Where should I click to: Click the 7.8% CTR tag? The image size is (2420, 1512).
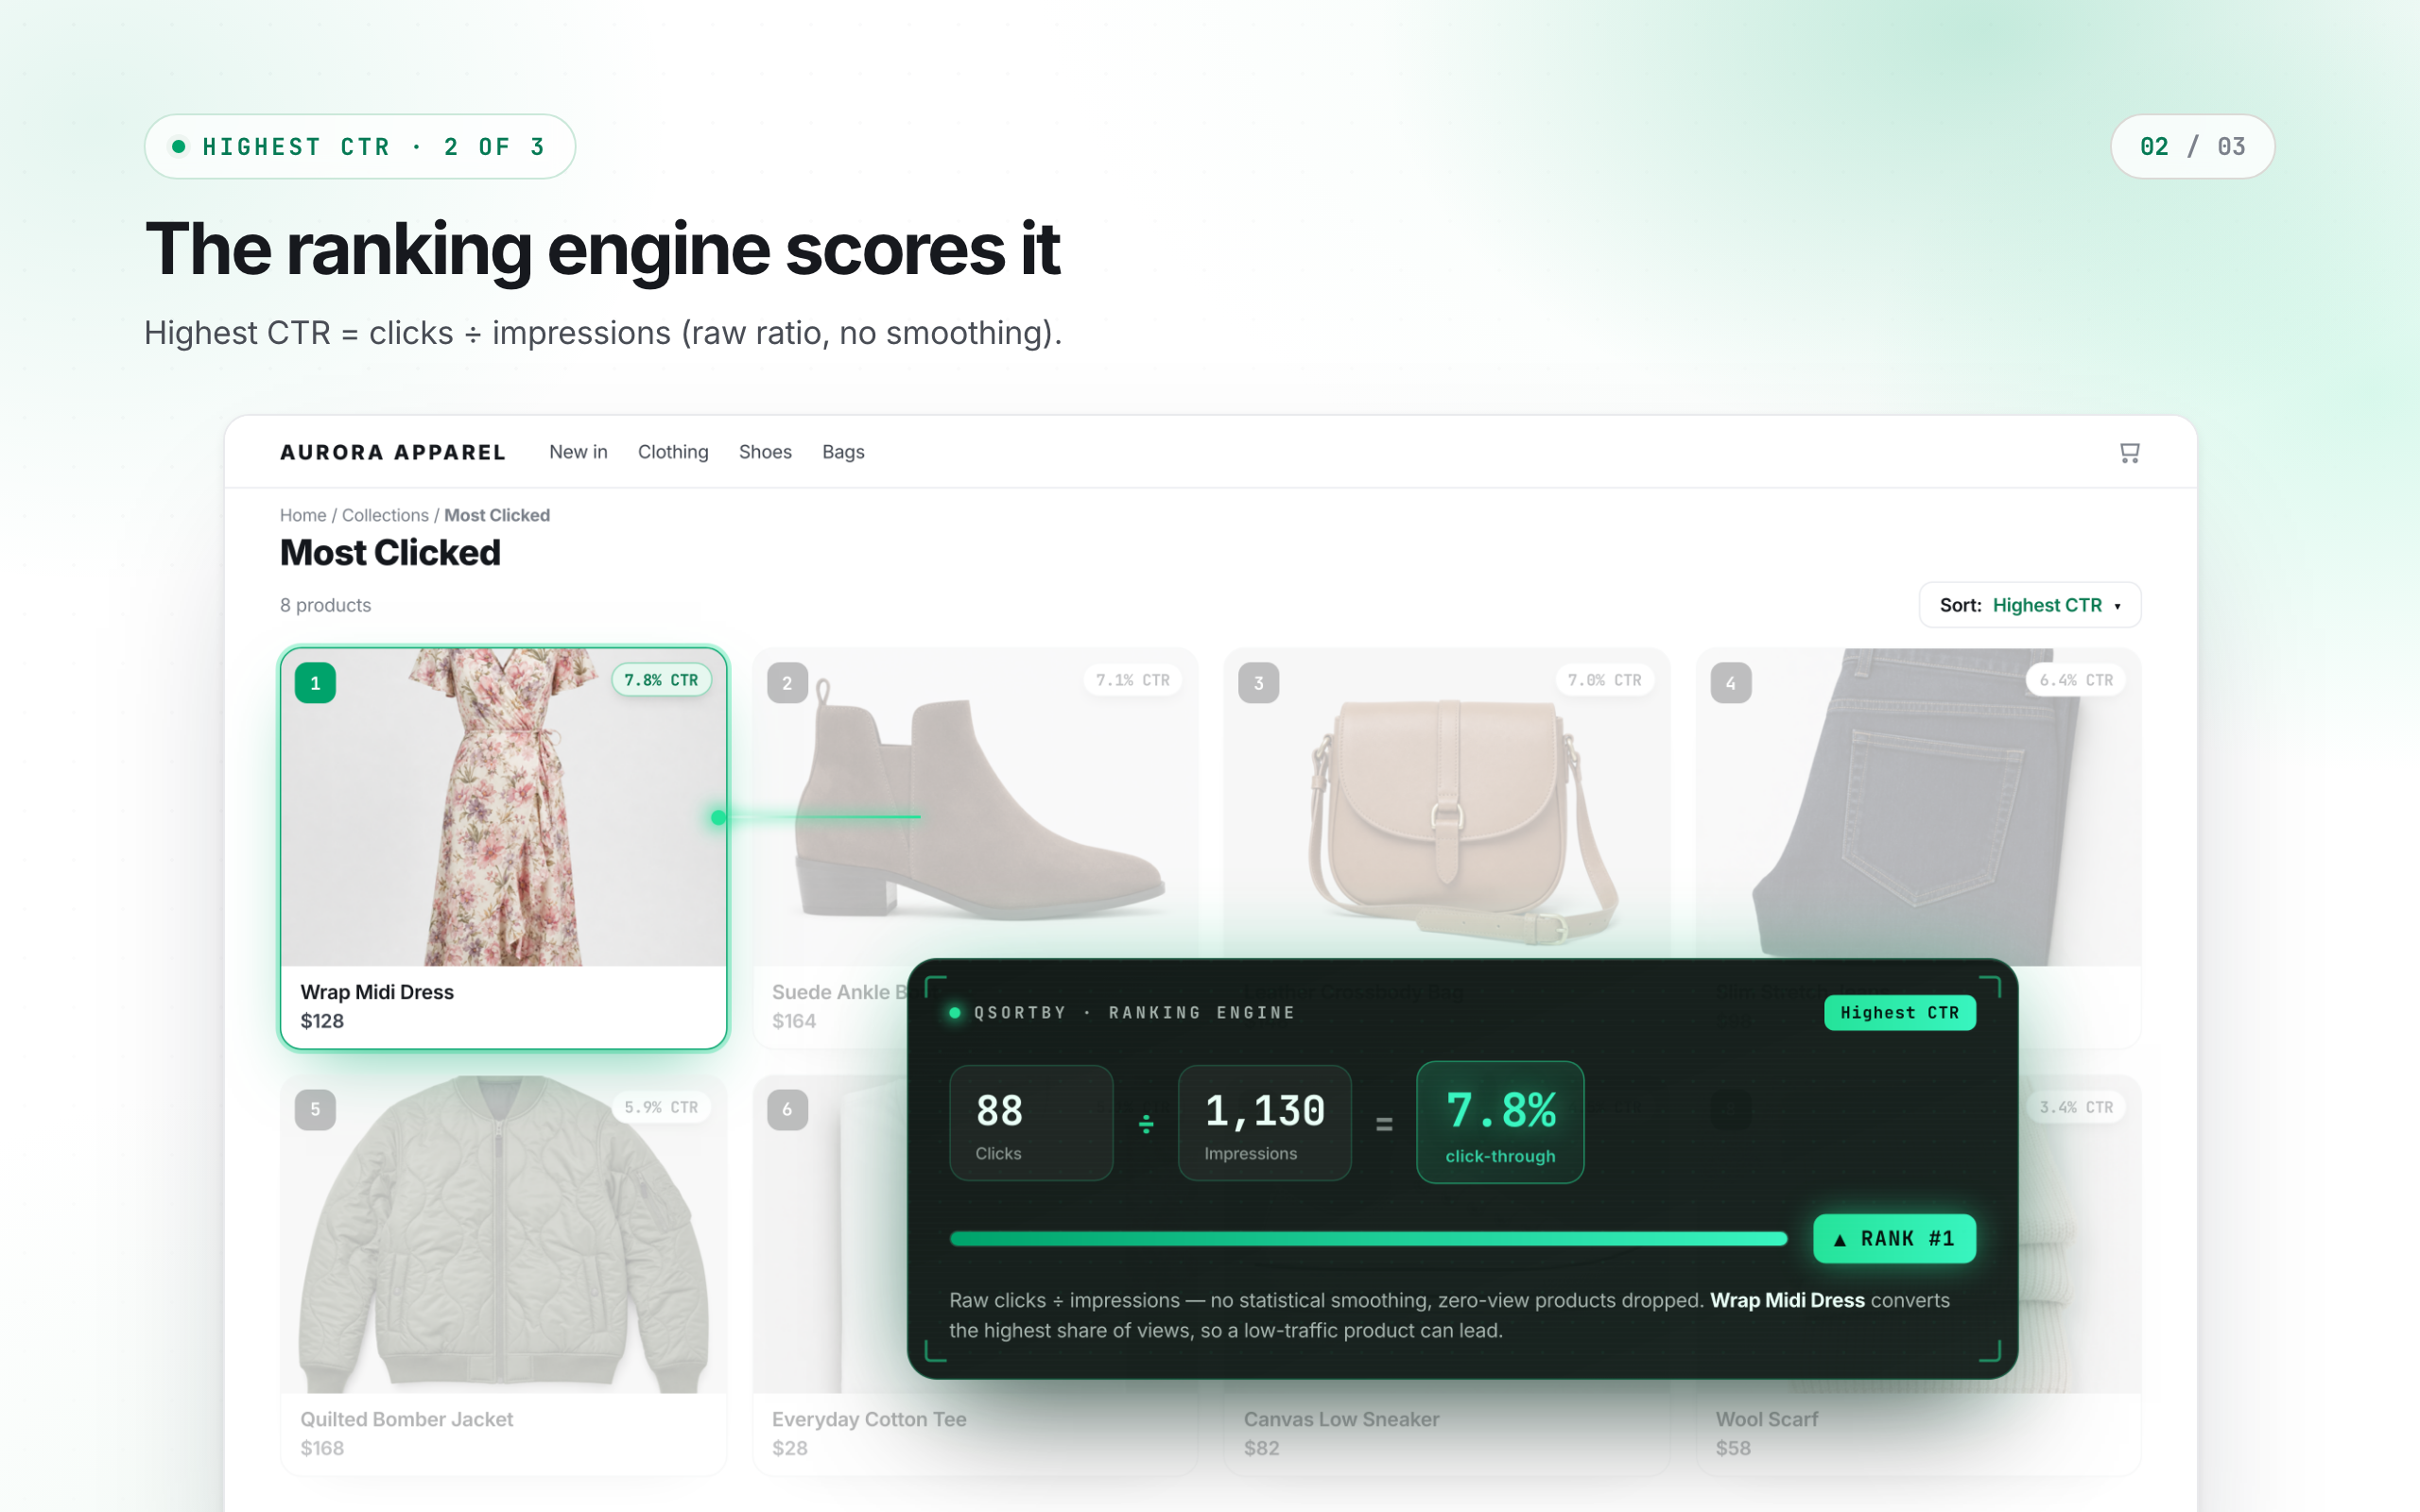(x=661, y=680)
